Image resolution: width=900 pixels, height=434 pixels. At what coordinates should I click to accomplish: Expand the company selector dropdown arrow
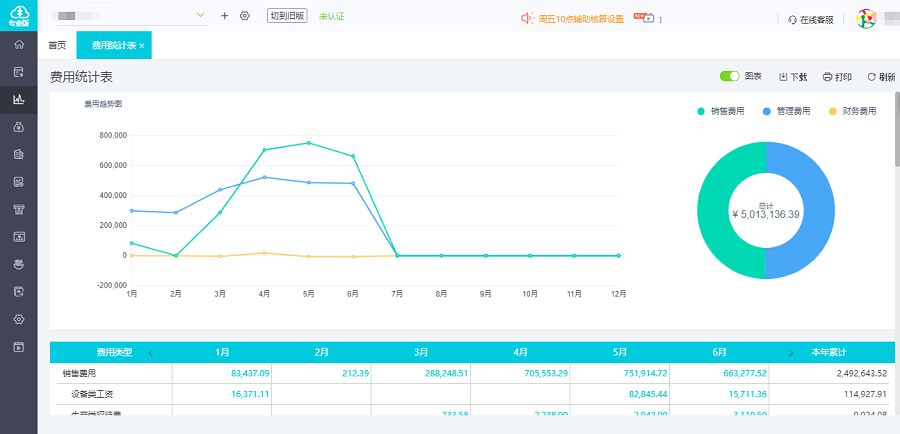click(201, 15)
